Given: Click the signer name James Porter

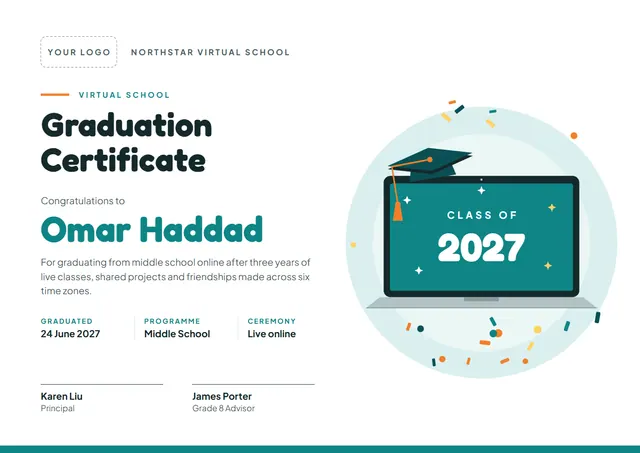Looking at the screenshot, I should 222,396.
